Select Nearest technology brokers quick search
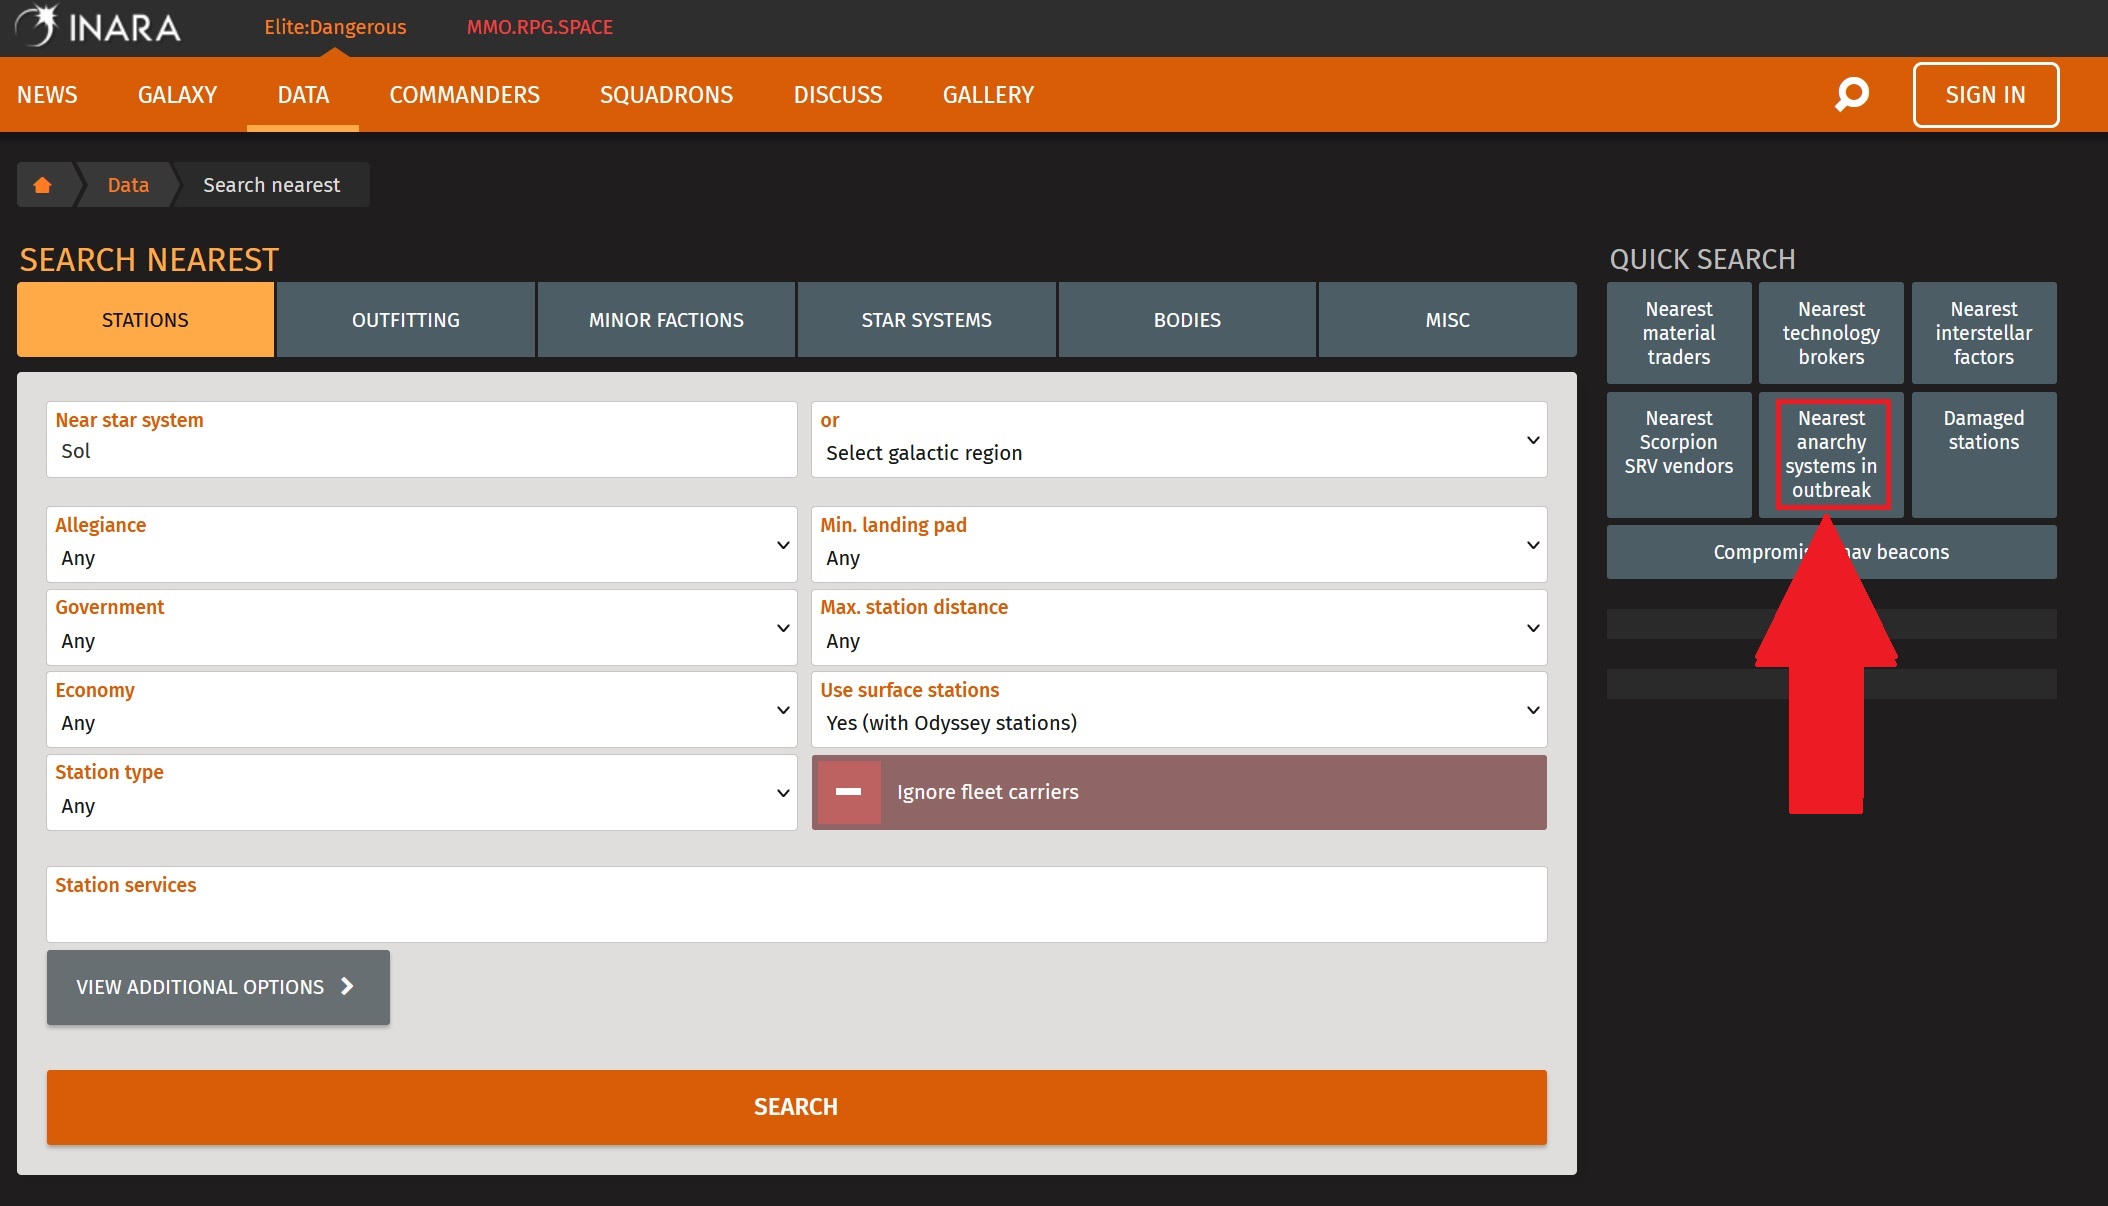This screenshot has height=1206, width=2108. pos(1831,333)
